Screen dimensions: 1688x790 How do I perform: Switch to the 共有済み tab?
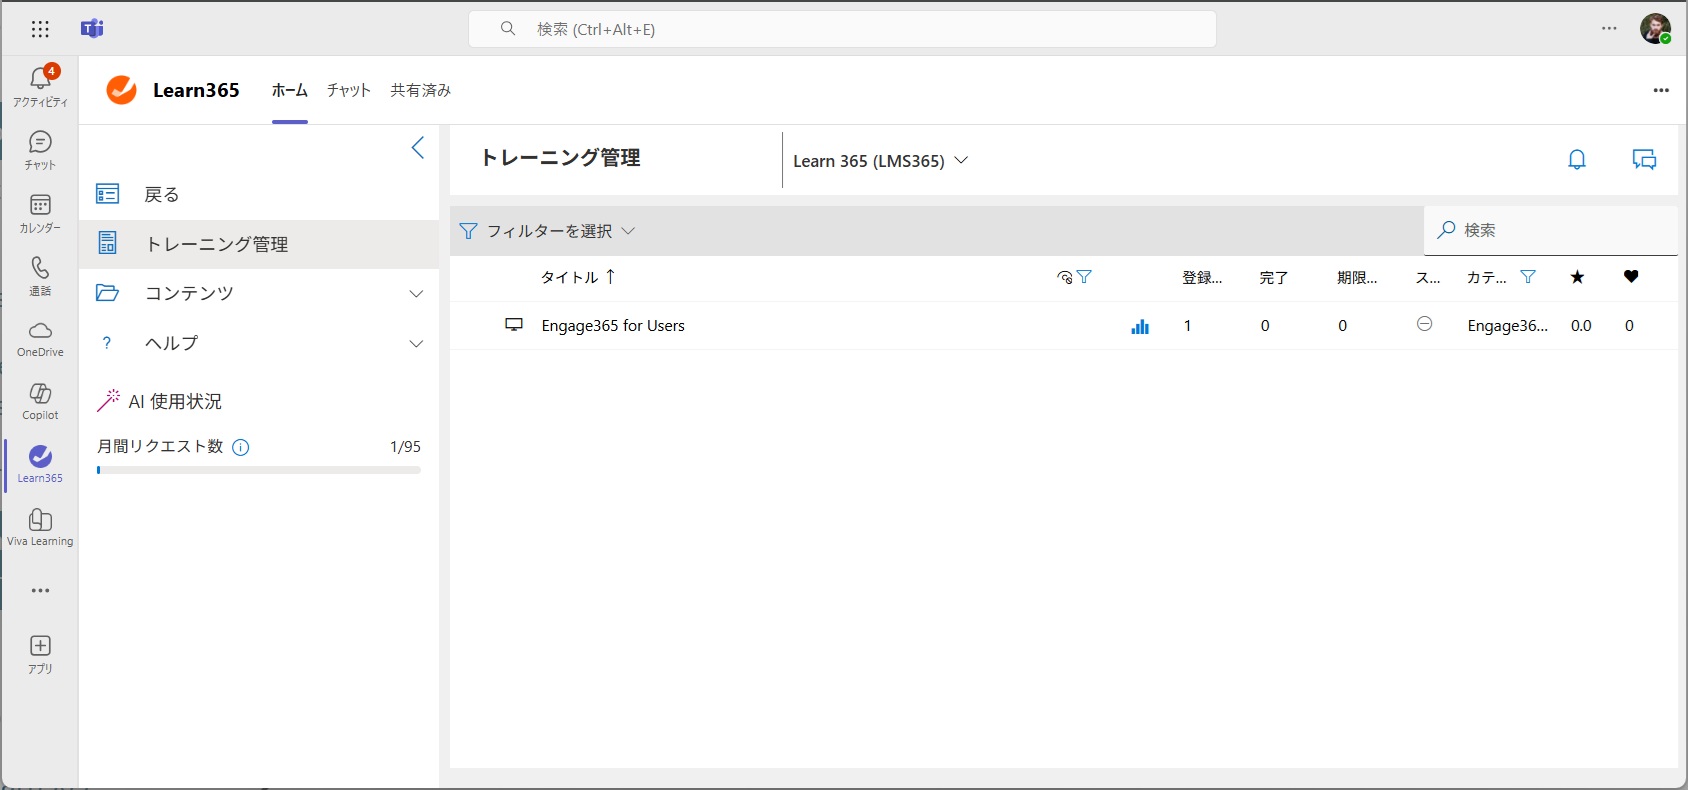[421, 90]
